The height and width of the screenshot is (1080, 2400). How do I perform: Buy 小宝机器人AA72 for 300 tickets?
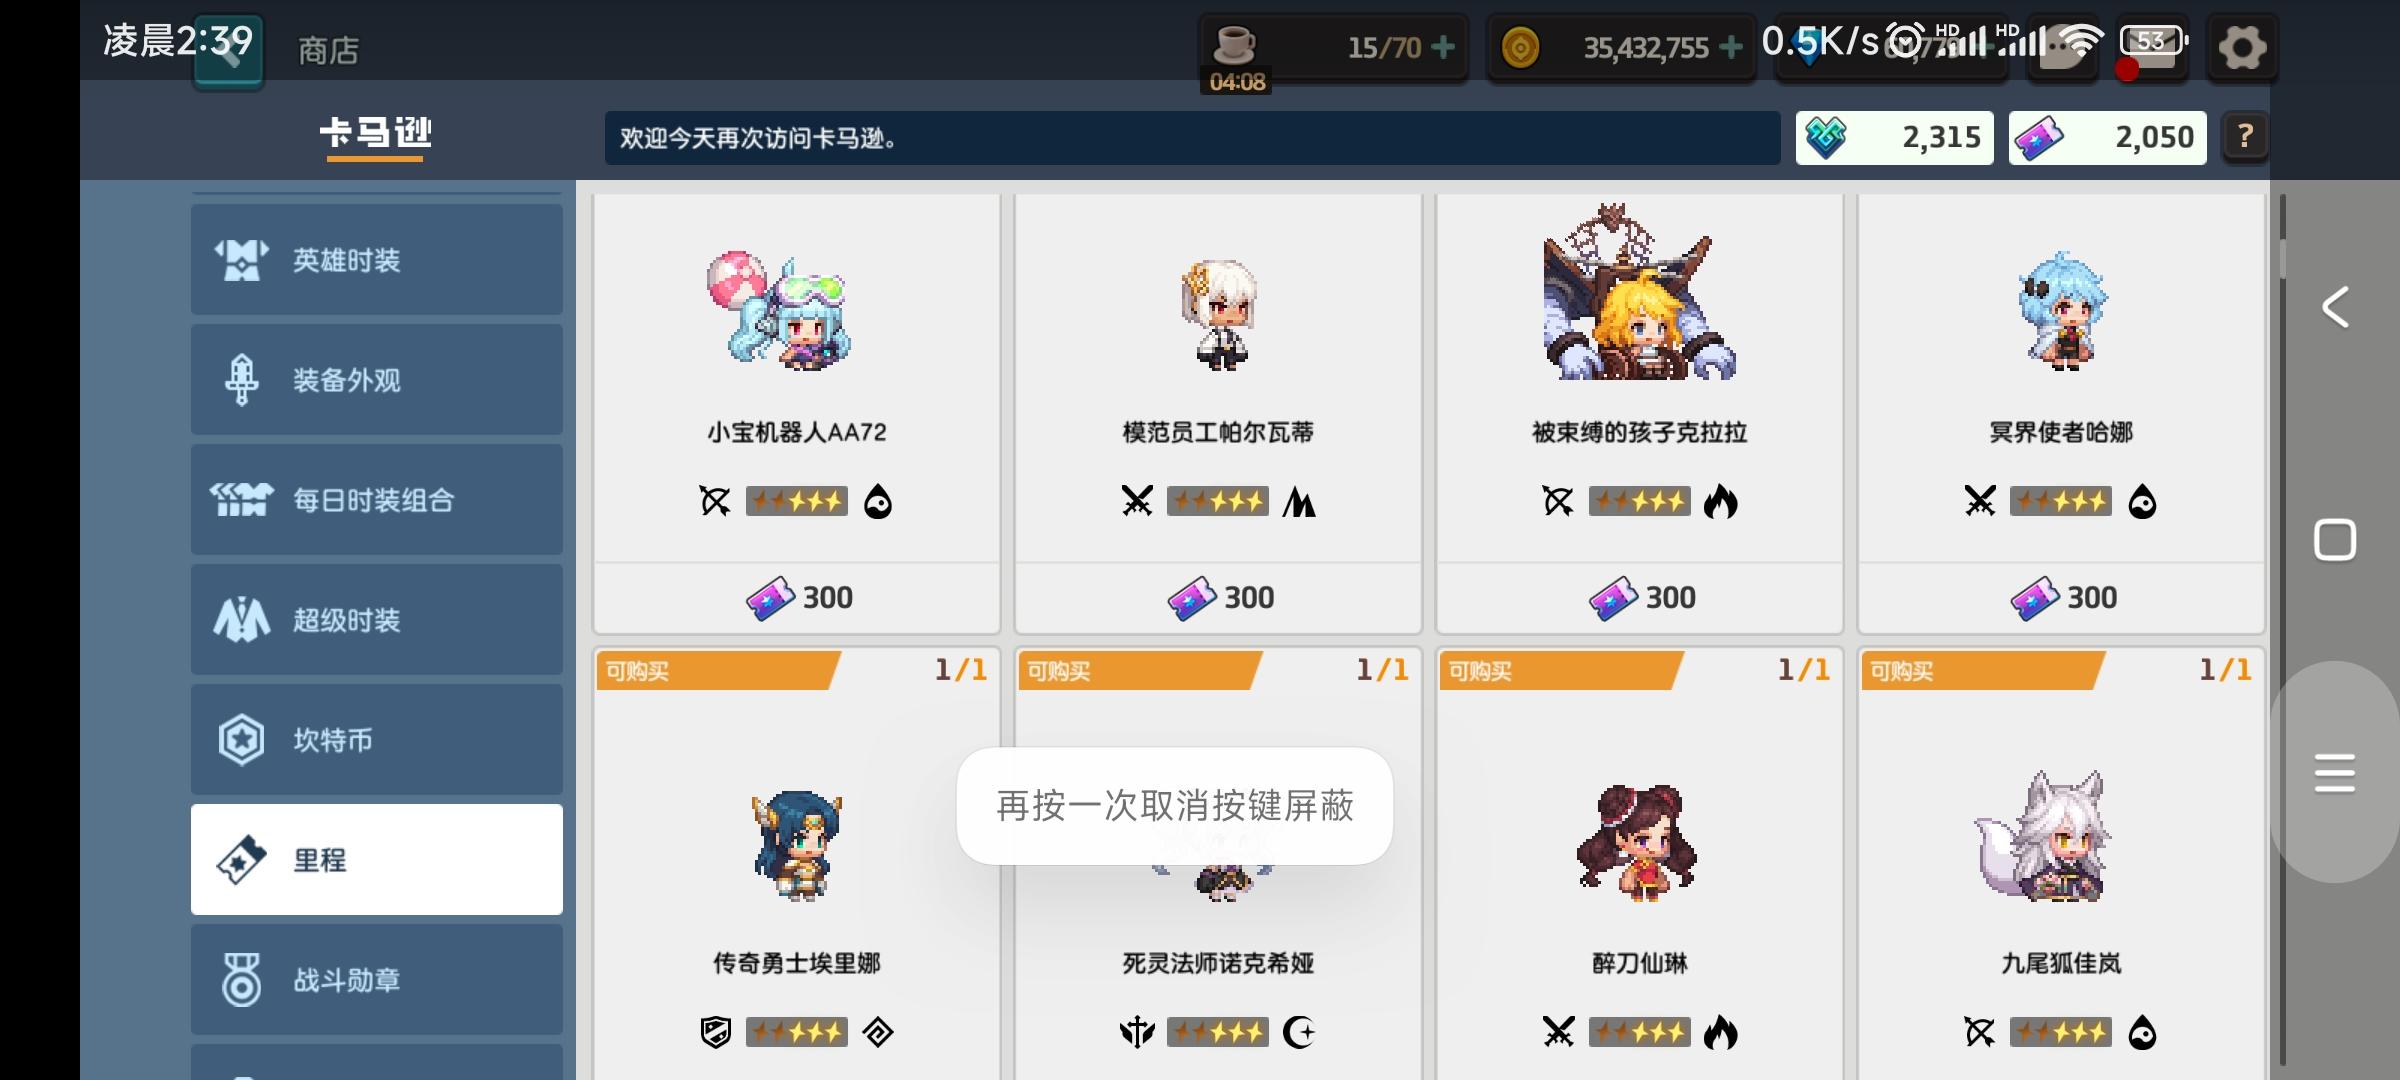pos(797,598)
